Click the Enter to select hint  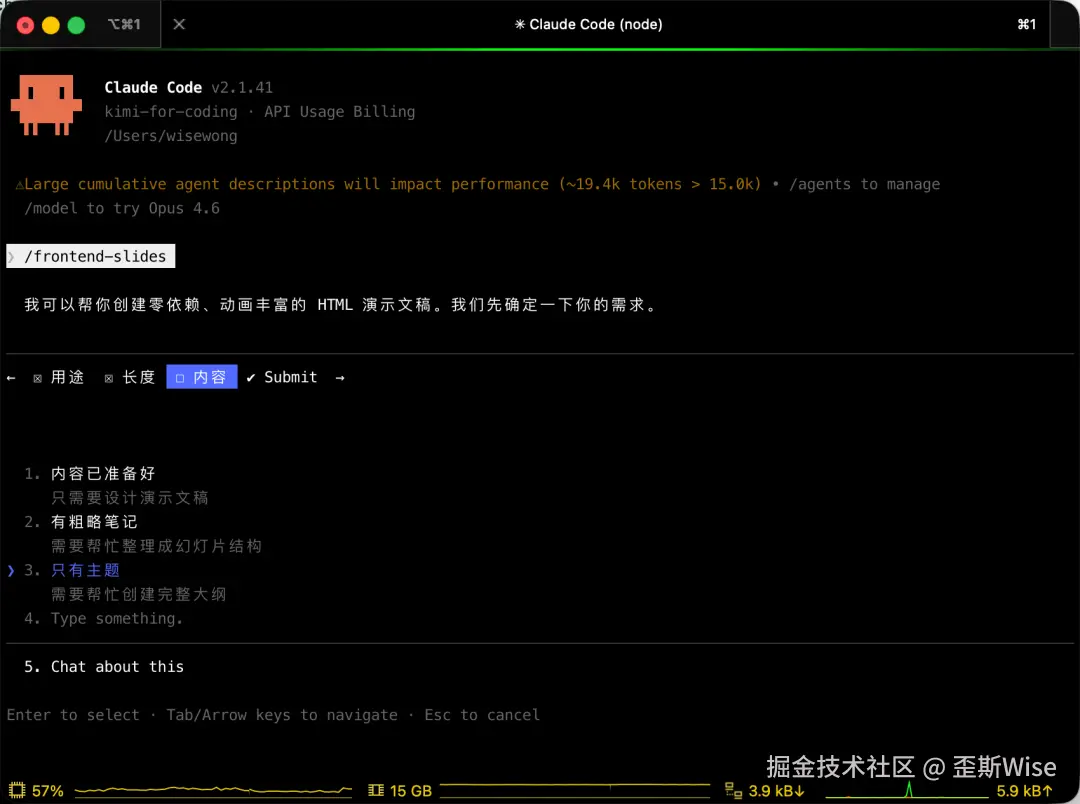coord(73,715)
